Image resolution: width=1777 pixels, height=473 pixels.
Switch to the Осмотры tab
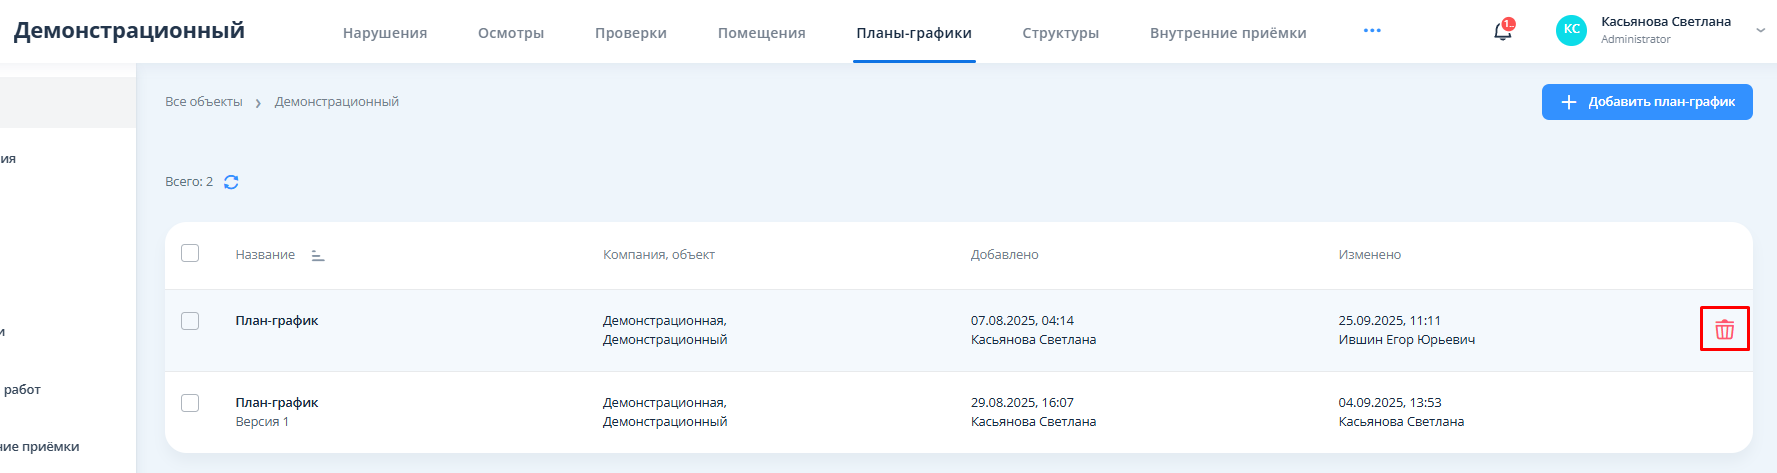(x=511, y=33)
